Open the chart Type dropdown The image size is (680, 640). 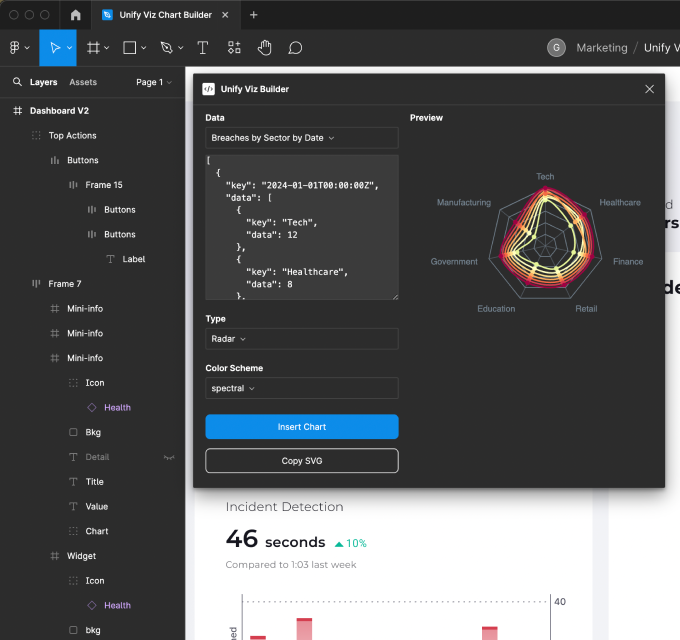point(301,339)
